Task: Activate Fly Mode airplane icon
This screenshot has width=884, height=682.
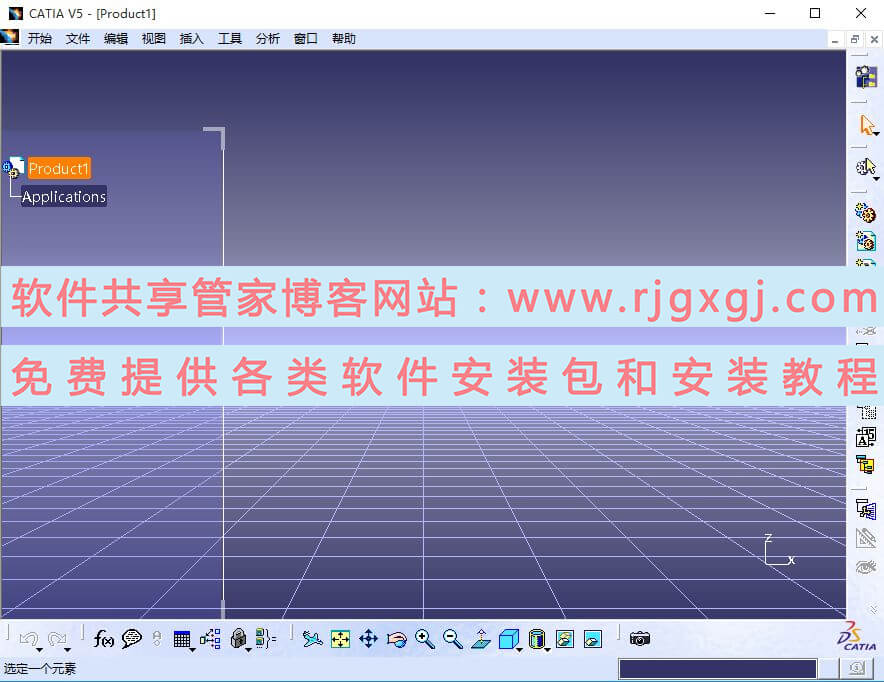Action: click(312, 639)
